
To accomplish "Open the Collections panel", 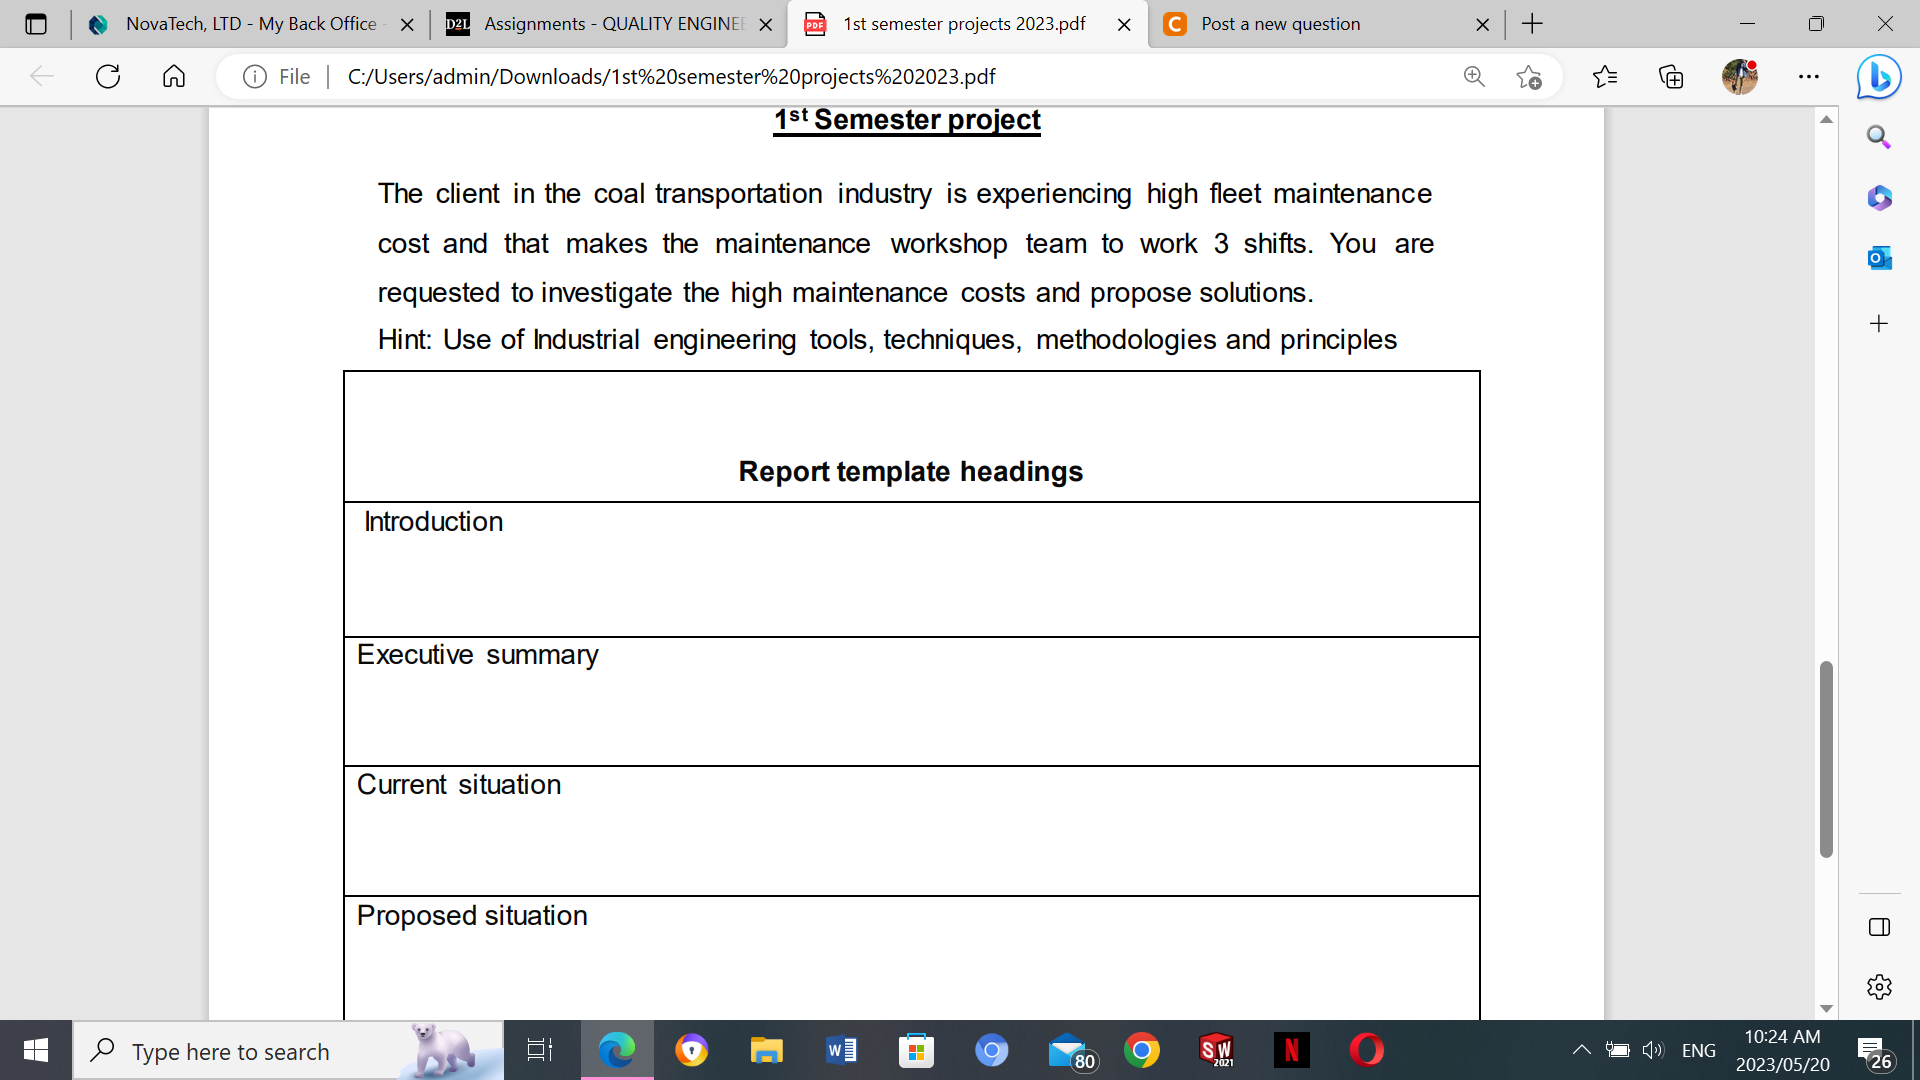I will point(1670,76).
